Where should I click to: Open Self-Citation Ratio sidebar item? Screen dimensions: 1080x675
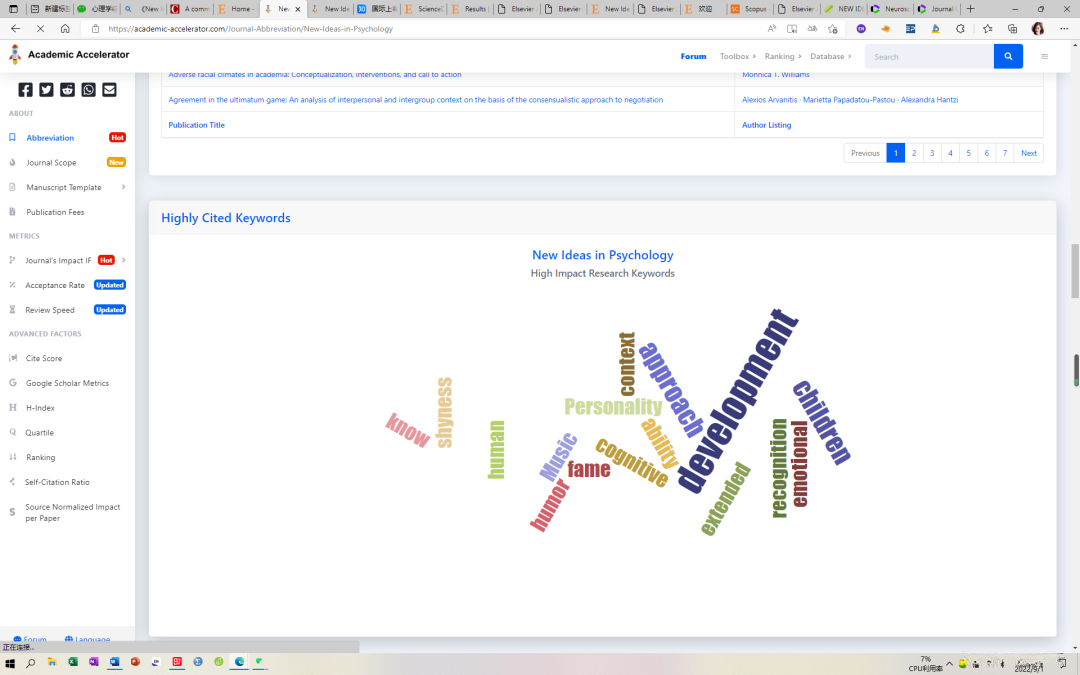[x=57, y=482]
